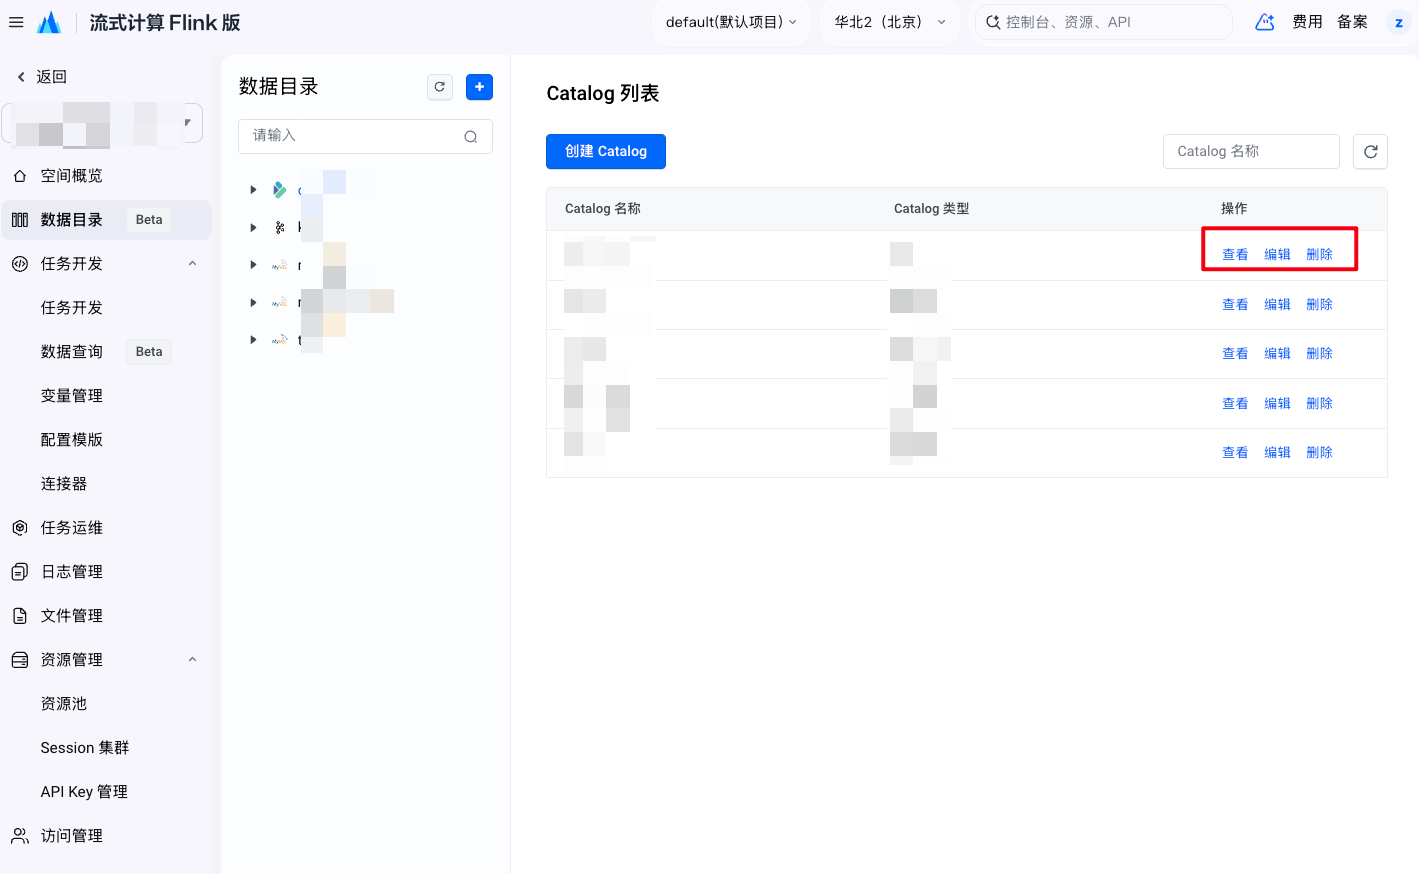Image resolution: width=1419 pixels, height=874 pixels.
Task: Click search magnifier in 请输入 box
Action: tap(470, 137)
